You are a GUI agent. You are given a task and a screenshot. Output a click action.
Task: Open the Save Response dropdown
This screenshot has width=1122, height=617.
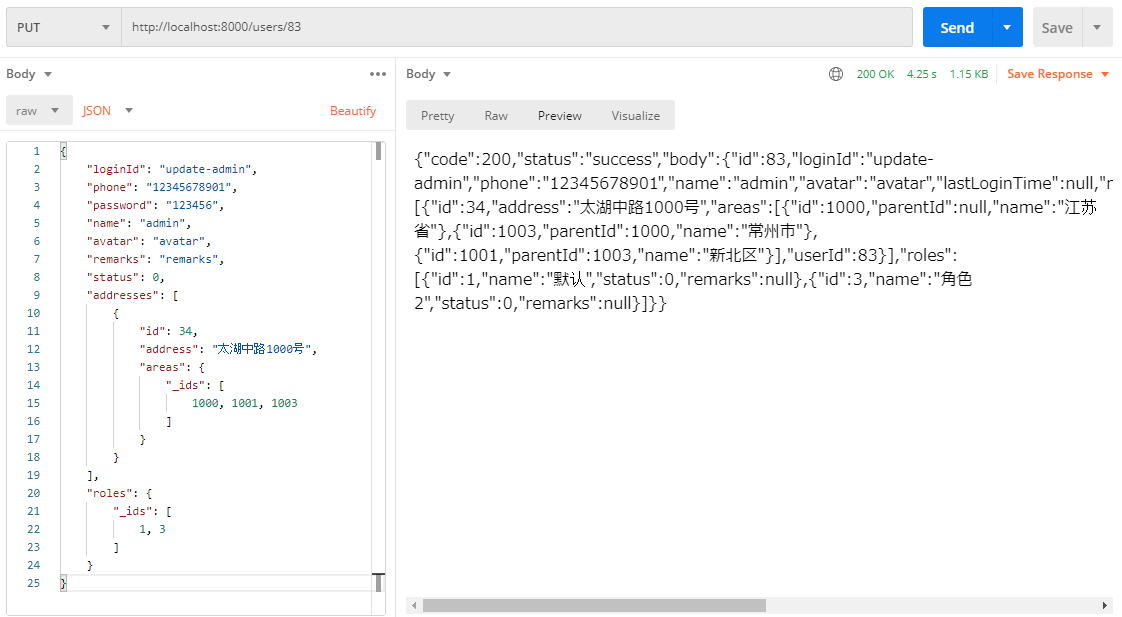pyautogui.click(x=1058, y=74)
